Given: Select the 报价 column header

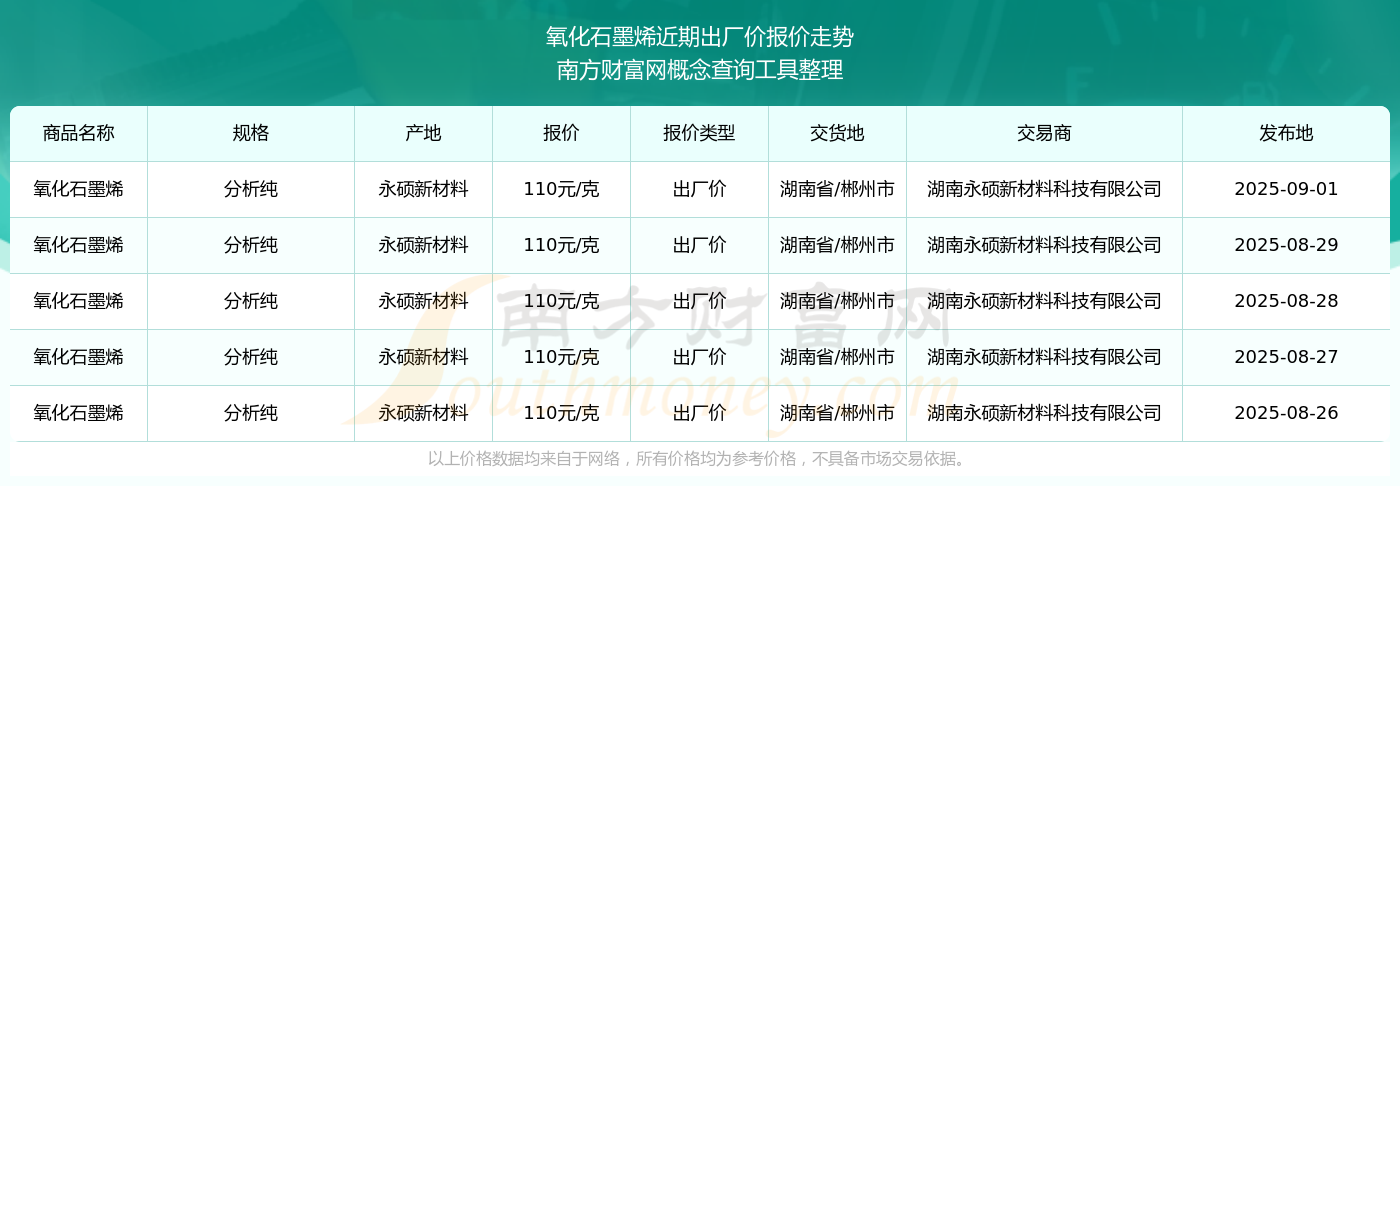Looking at the screenshot, I should (x=561, y=133).
